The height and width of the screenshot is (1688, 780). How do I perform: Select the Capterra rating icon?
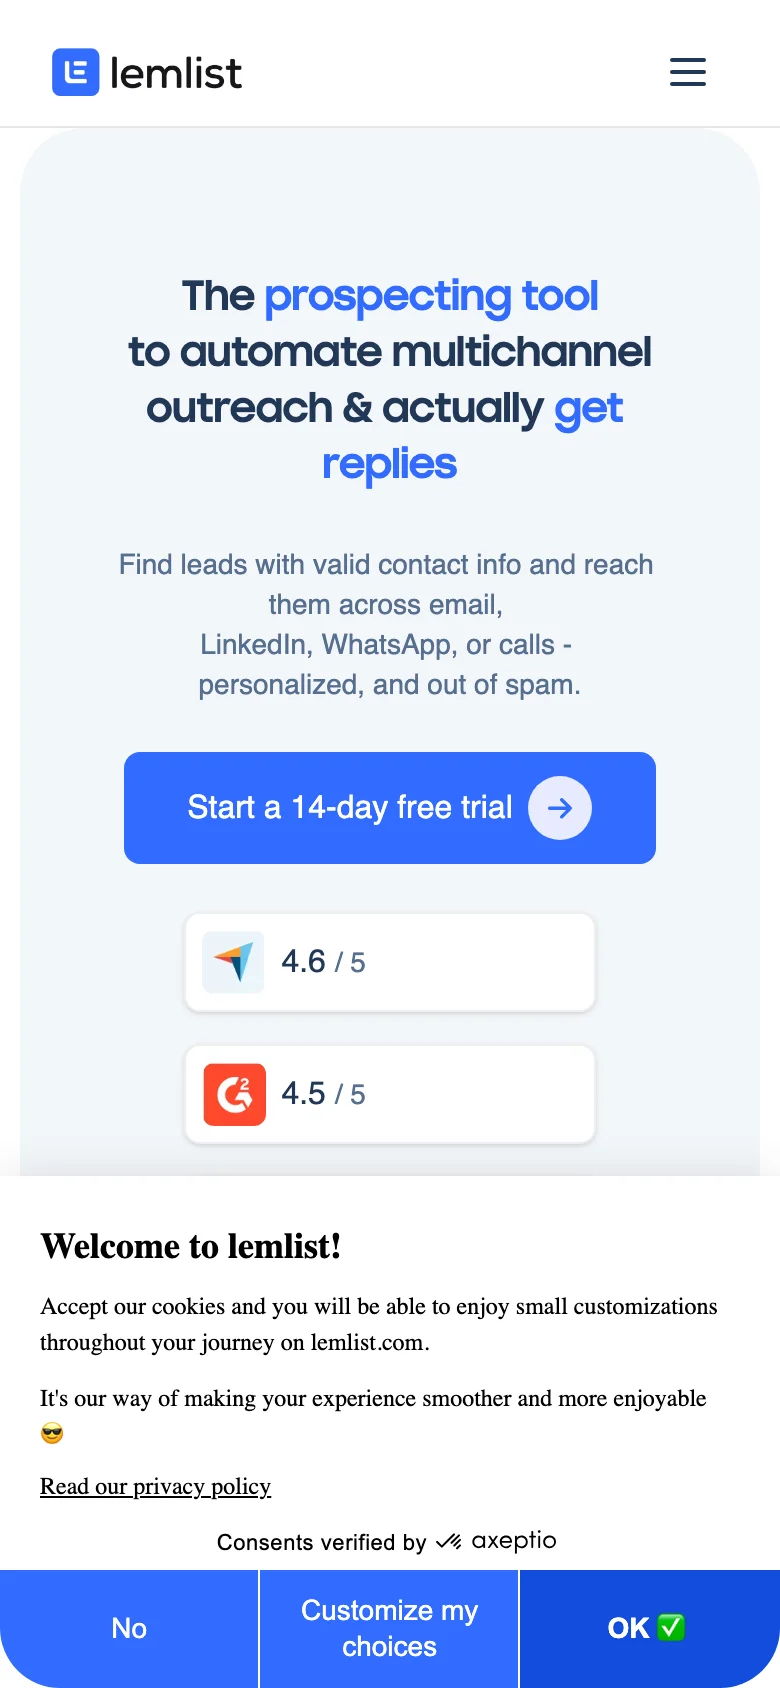[x=232, y=961]
